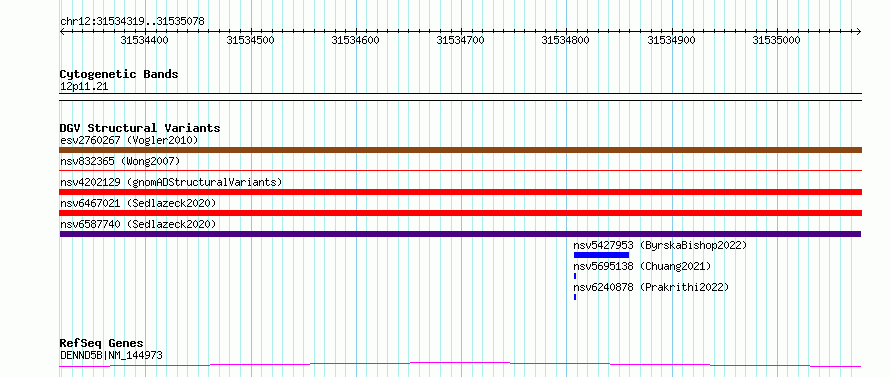Click ruler position 31534500
Viewport: 890px width, 377px height.
[250, 40]
